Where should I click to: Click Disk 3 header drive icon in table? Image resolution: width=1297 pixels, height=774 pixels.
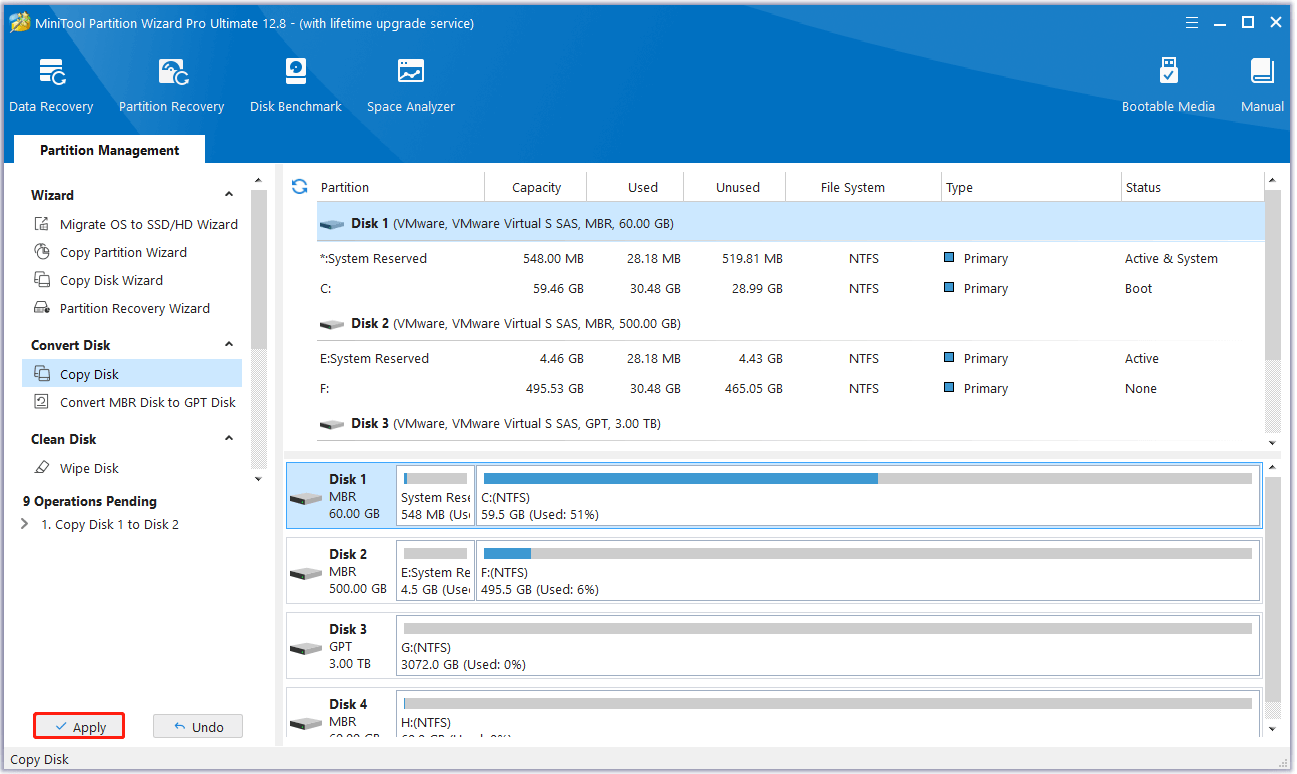332,424
